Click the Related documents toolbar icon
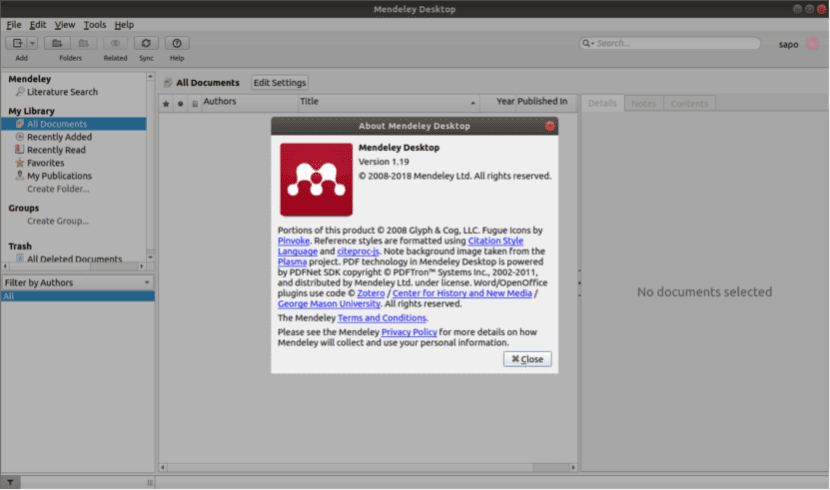The image size is (830, 490). (x=115, y=43)
